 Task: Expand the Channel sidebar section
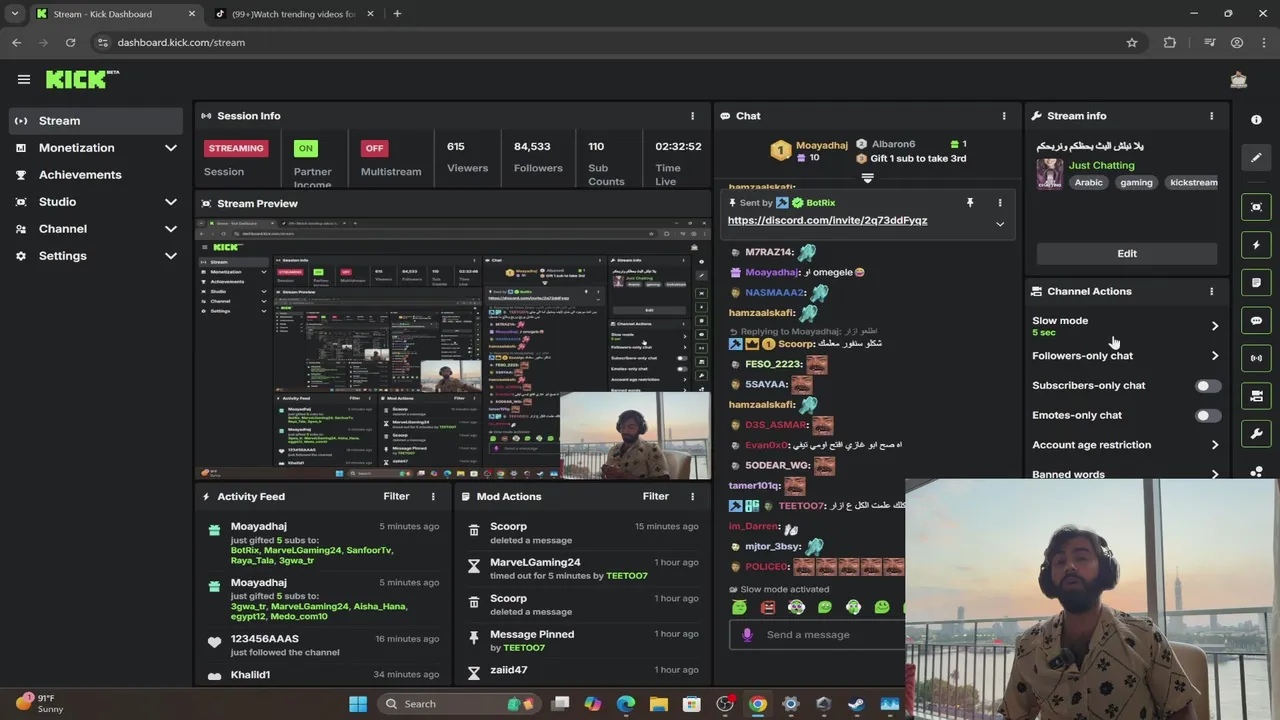coord(170,229)
